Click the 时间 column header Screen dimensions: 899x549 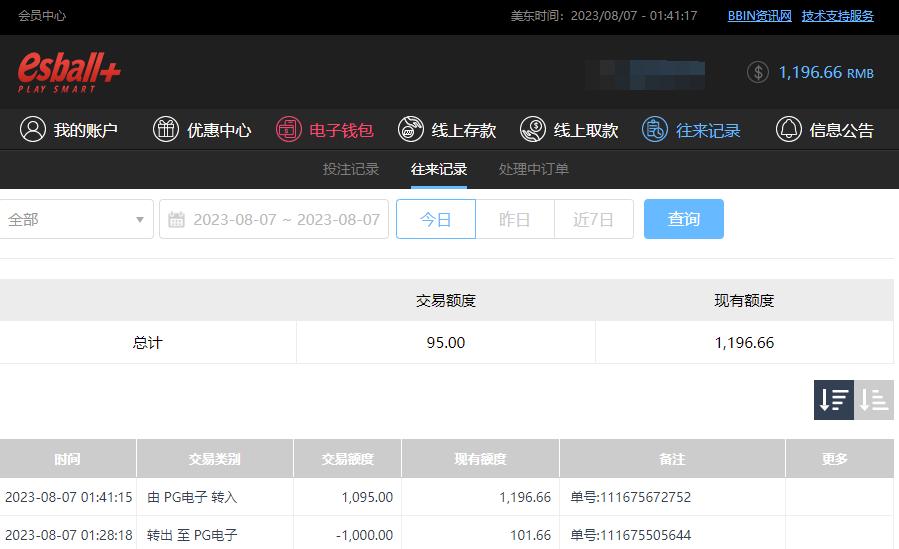coord(68,458)
